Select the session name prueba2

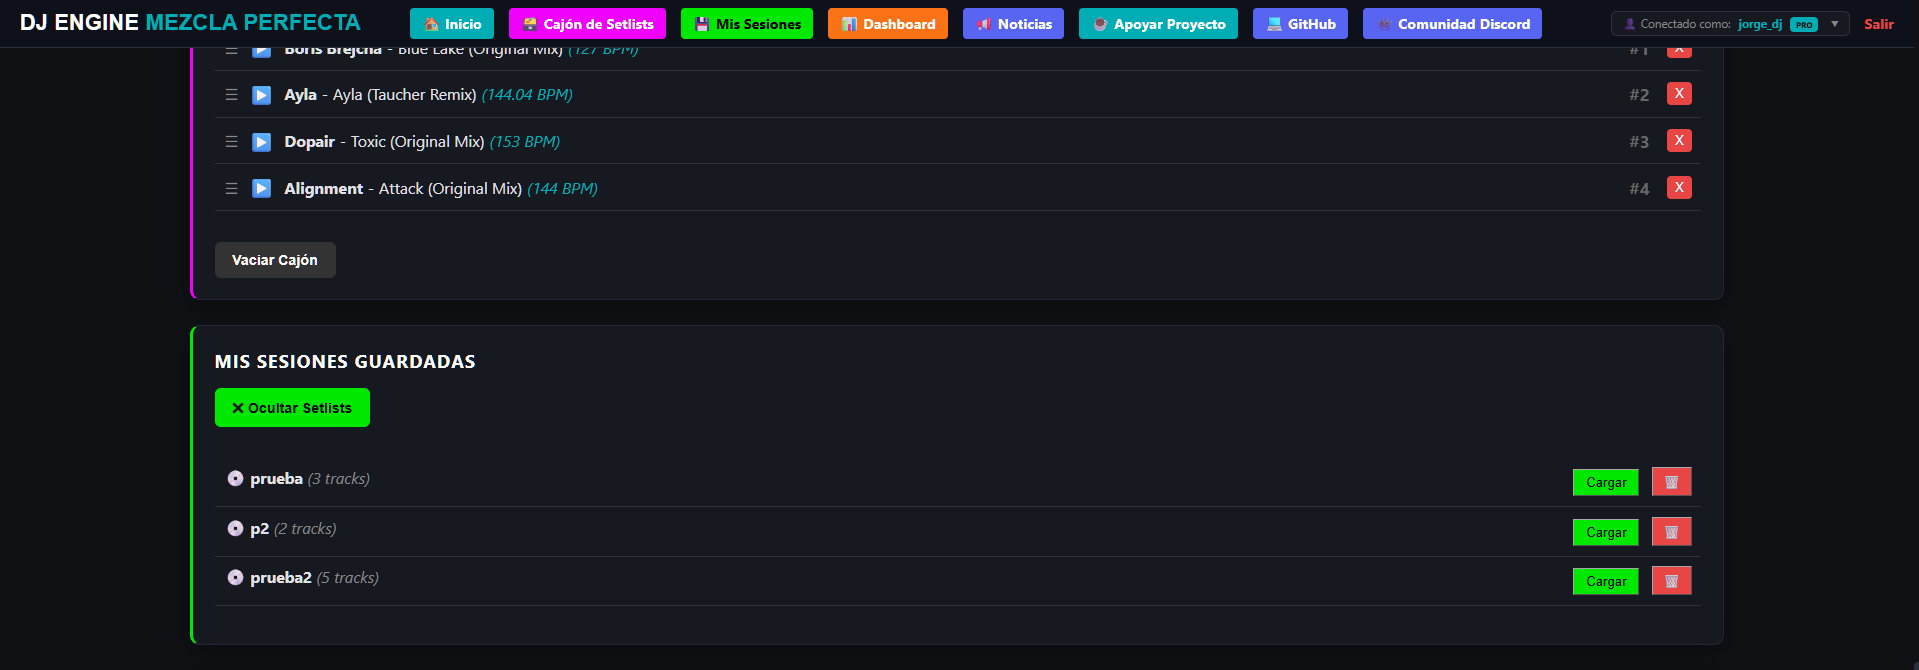281,578
